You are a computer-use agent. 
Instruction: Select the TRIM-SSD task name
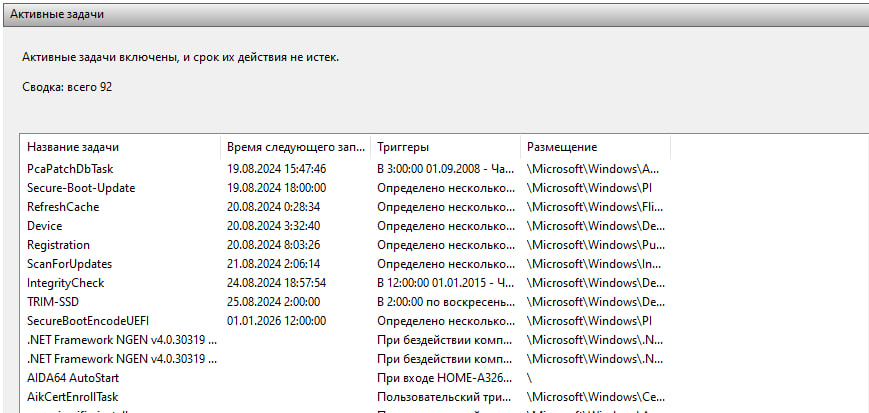(x=56, y=302)
